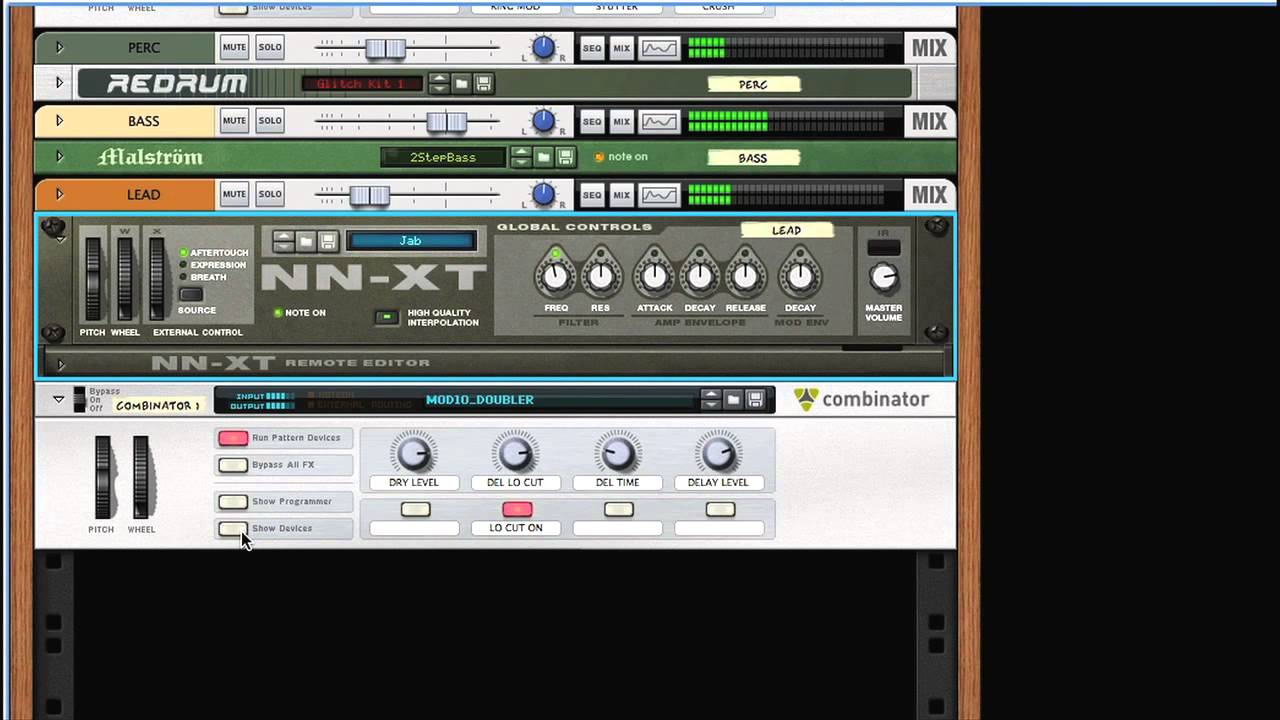Collapse the Combinator device
The width and height of the screenshot is (1280, 720).
coord(59,400)
